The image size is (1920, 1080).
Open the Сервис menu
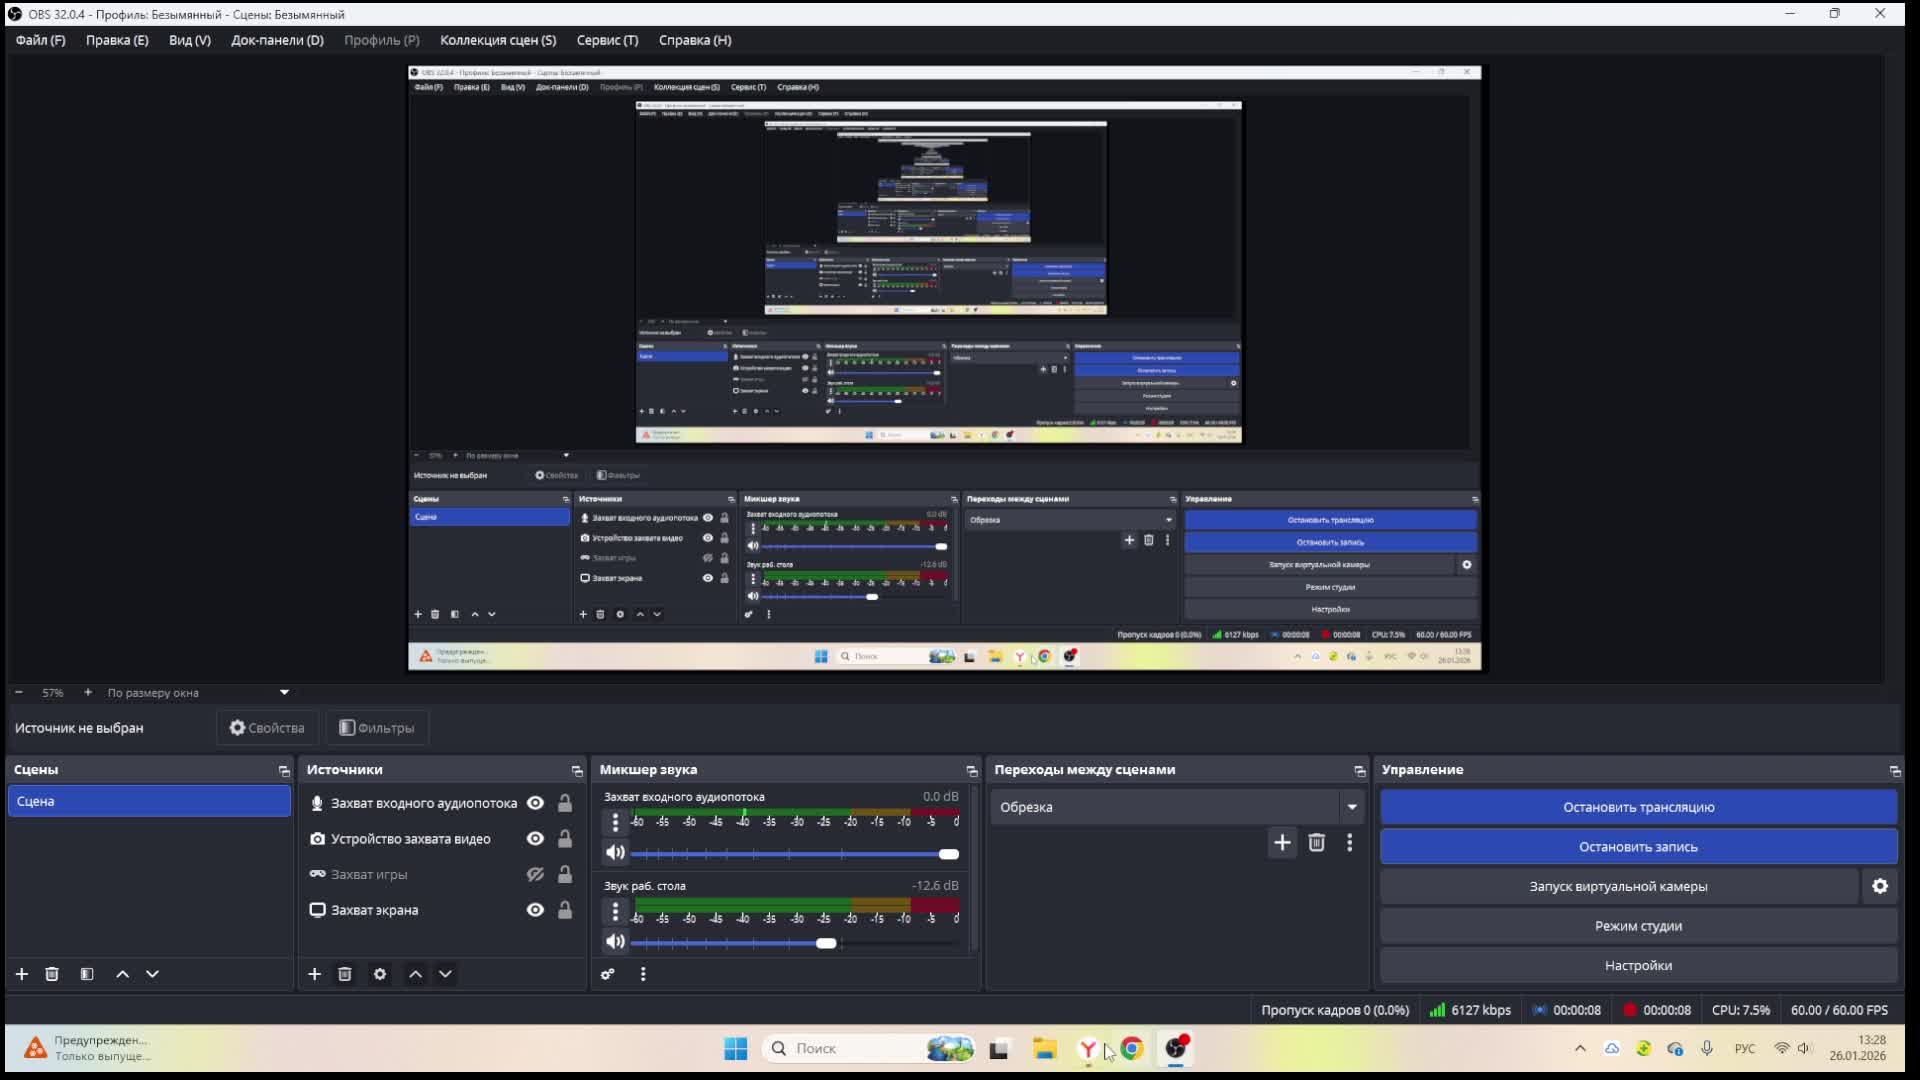pos(607,40)
